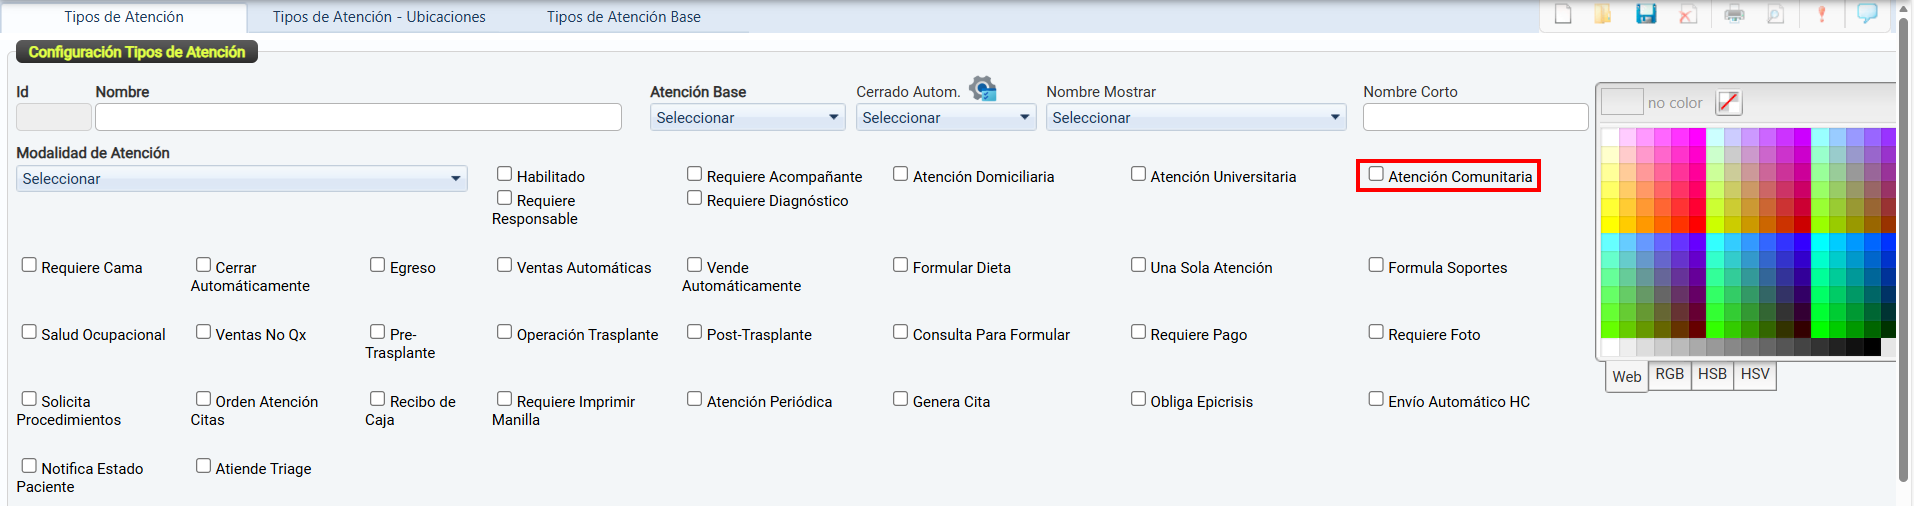Open the Atención Base dropdown
The width and height of the screenshot is (1914, 506).
pos(747,118)
